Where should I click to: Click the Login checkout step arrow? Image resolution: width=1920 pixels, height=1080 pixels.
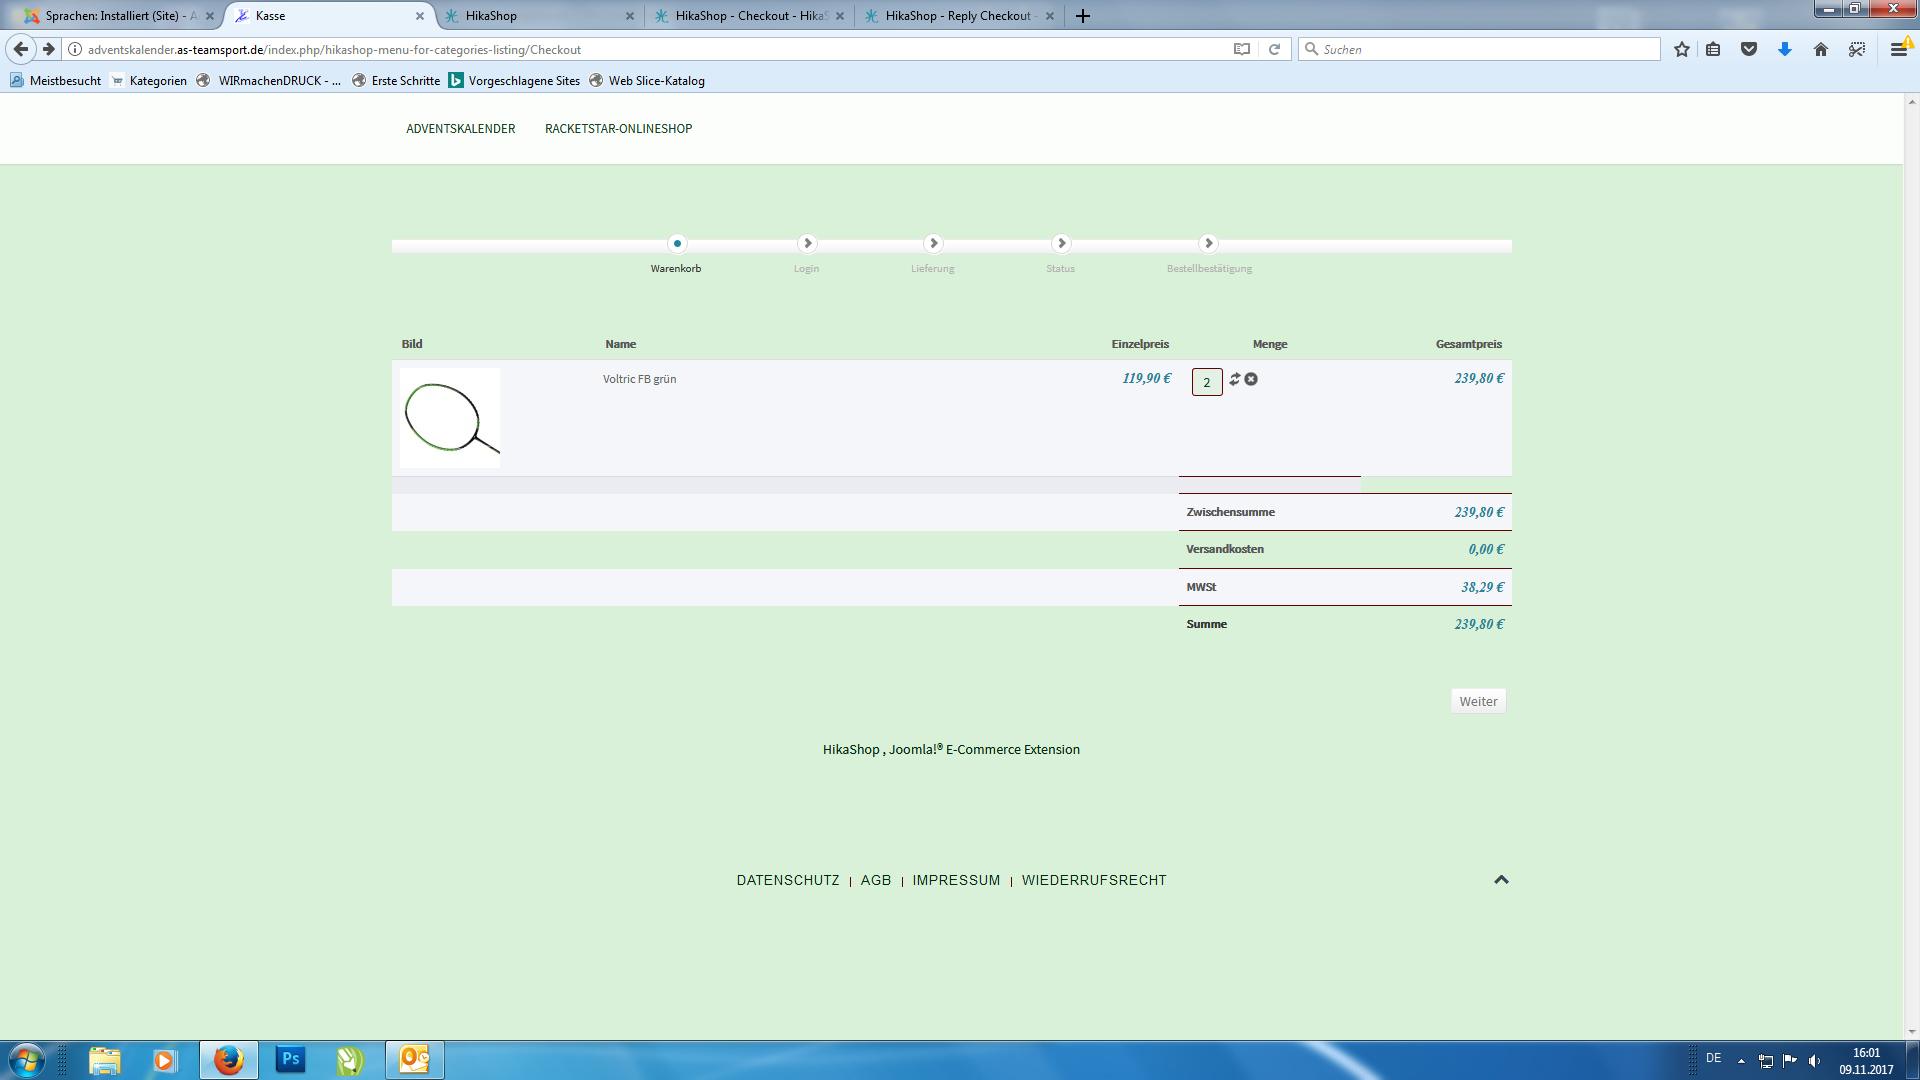click(x=807, y=243)
